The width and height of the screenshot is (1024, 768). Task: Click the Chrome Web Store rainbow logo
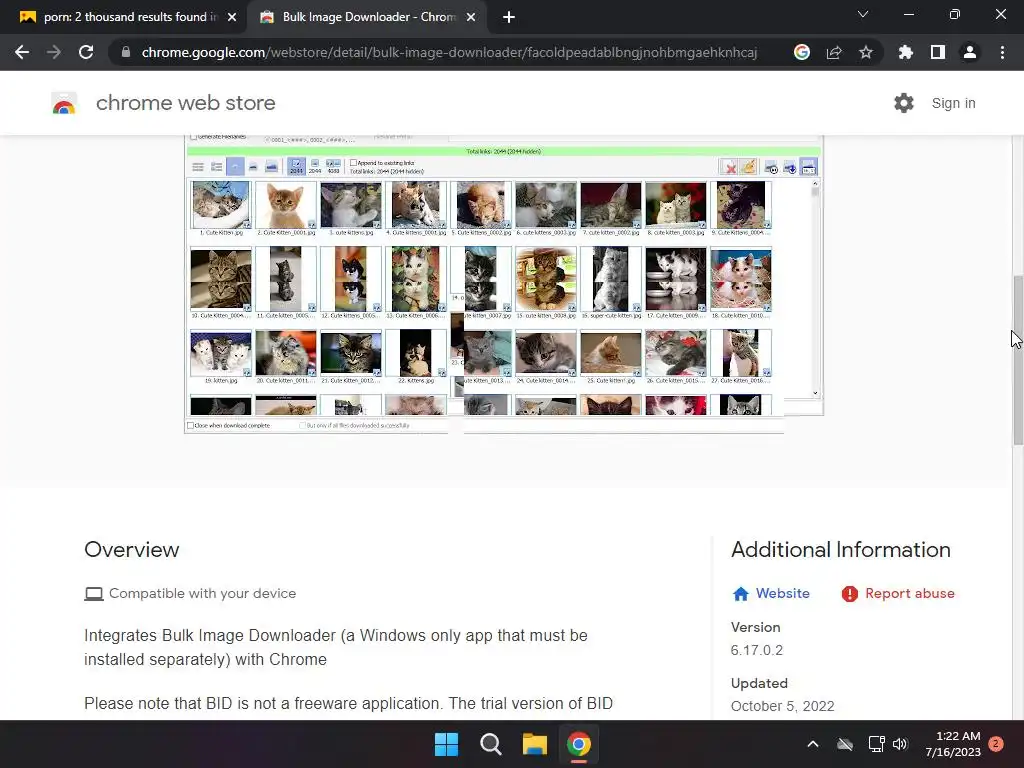(64, 103)
